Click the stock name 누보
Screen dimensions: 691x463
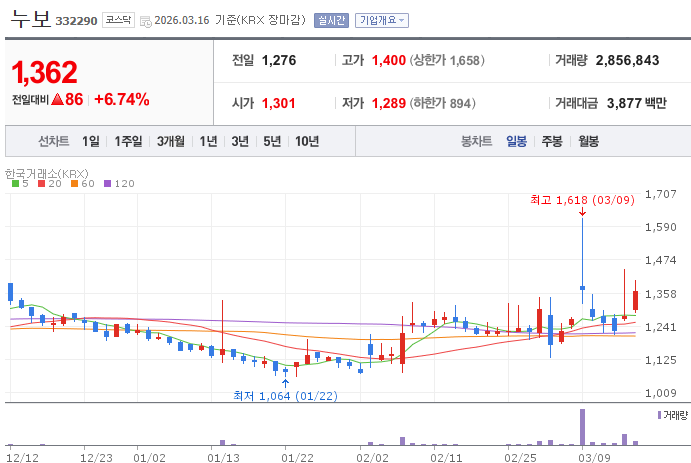tap(30, 19)
